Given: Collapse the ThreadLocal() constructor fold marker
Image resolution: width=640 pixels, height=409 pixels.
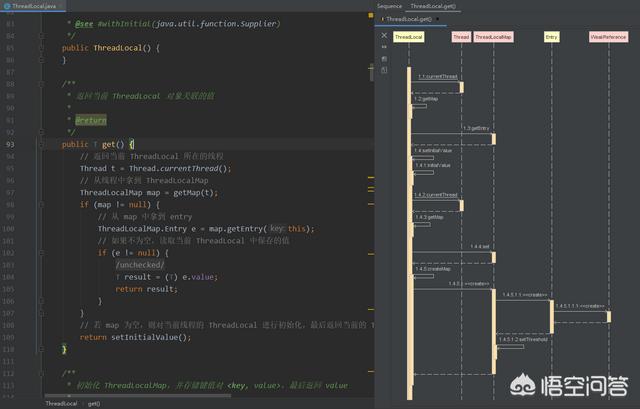Looking at the screenshot, I should 42,48.
